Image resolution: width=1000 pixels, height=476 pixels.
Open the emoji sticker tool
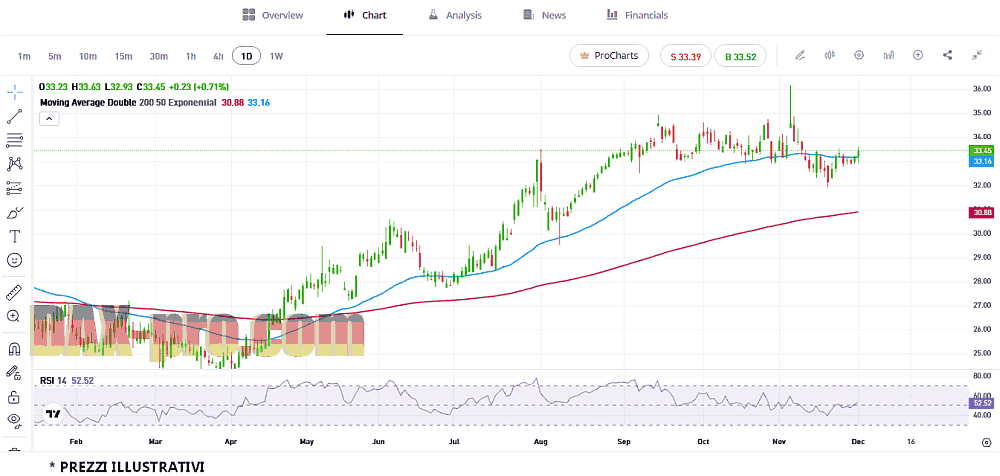[x=15, y=260]
